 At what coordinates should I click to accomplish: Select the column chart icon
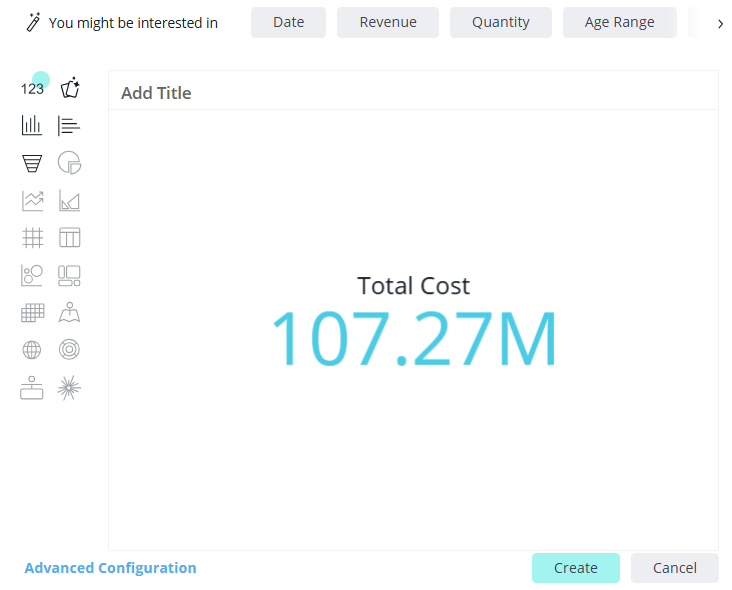click(x=32, y=126)
